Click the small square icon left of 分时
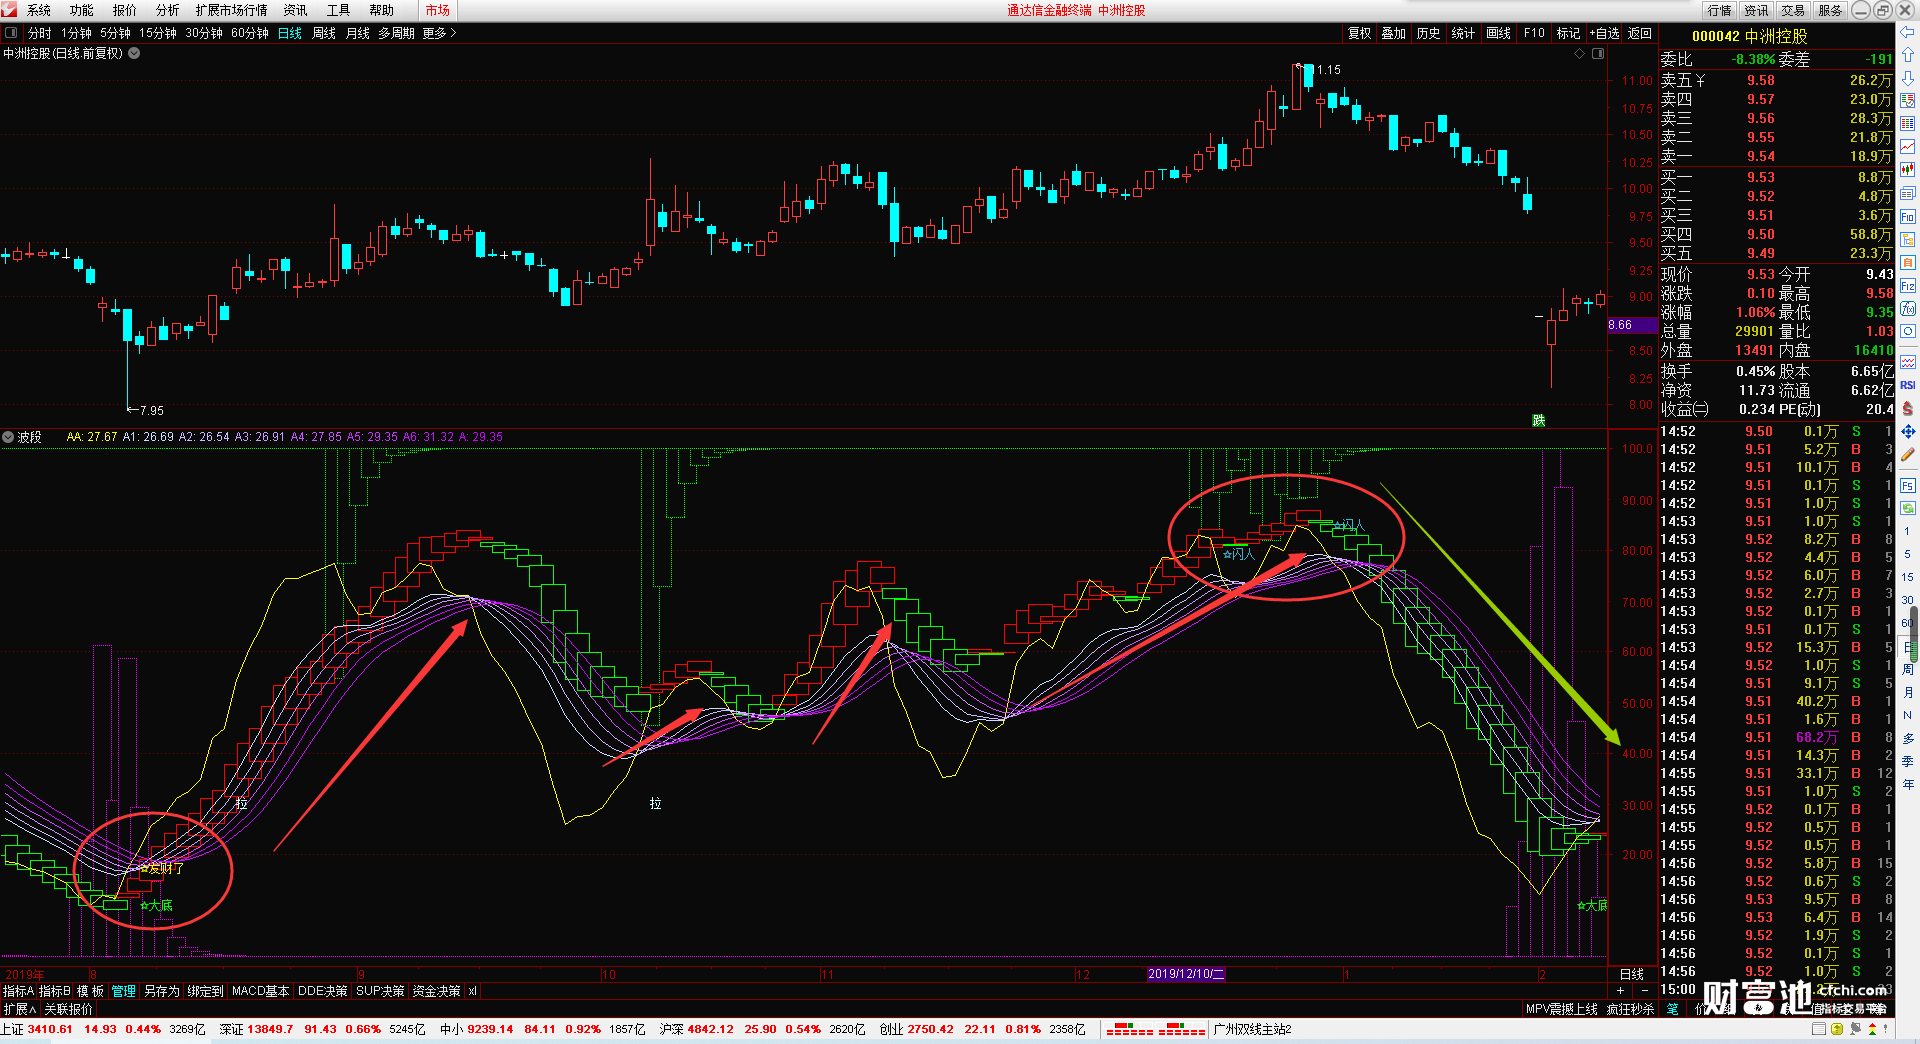Screen dimensions: 1920x1044 point(11,33)
